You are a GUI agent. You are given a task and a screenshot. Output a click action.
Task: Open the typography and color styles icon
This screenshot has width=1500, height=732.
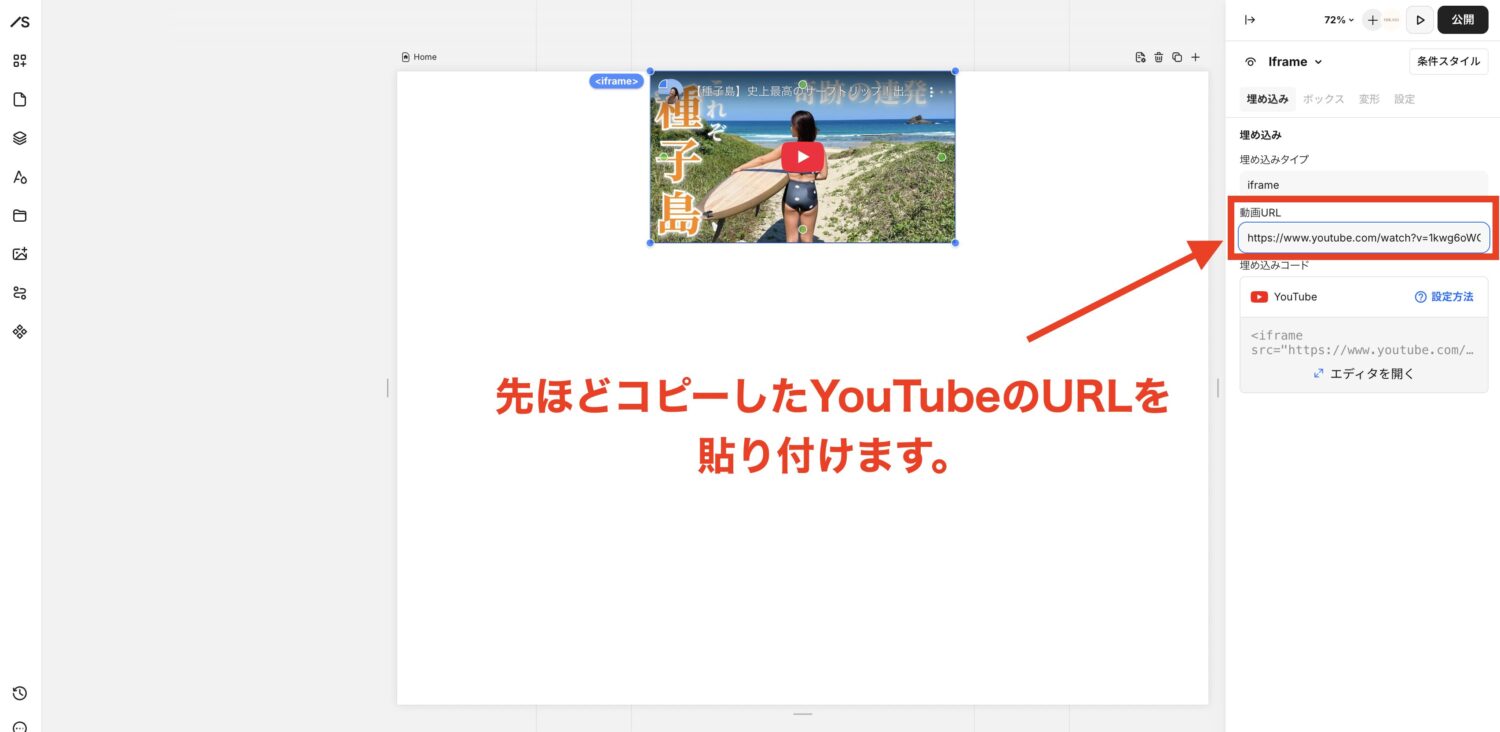click(x=19, y=177)
